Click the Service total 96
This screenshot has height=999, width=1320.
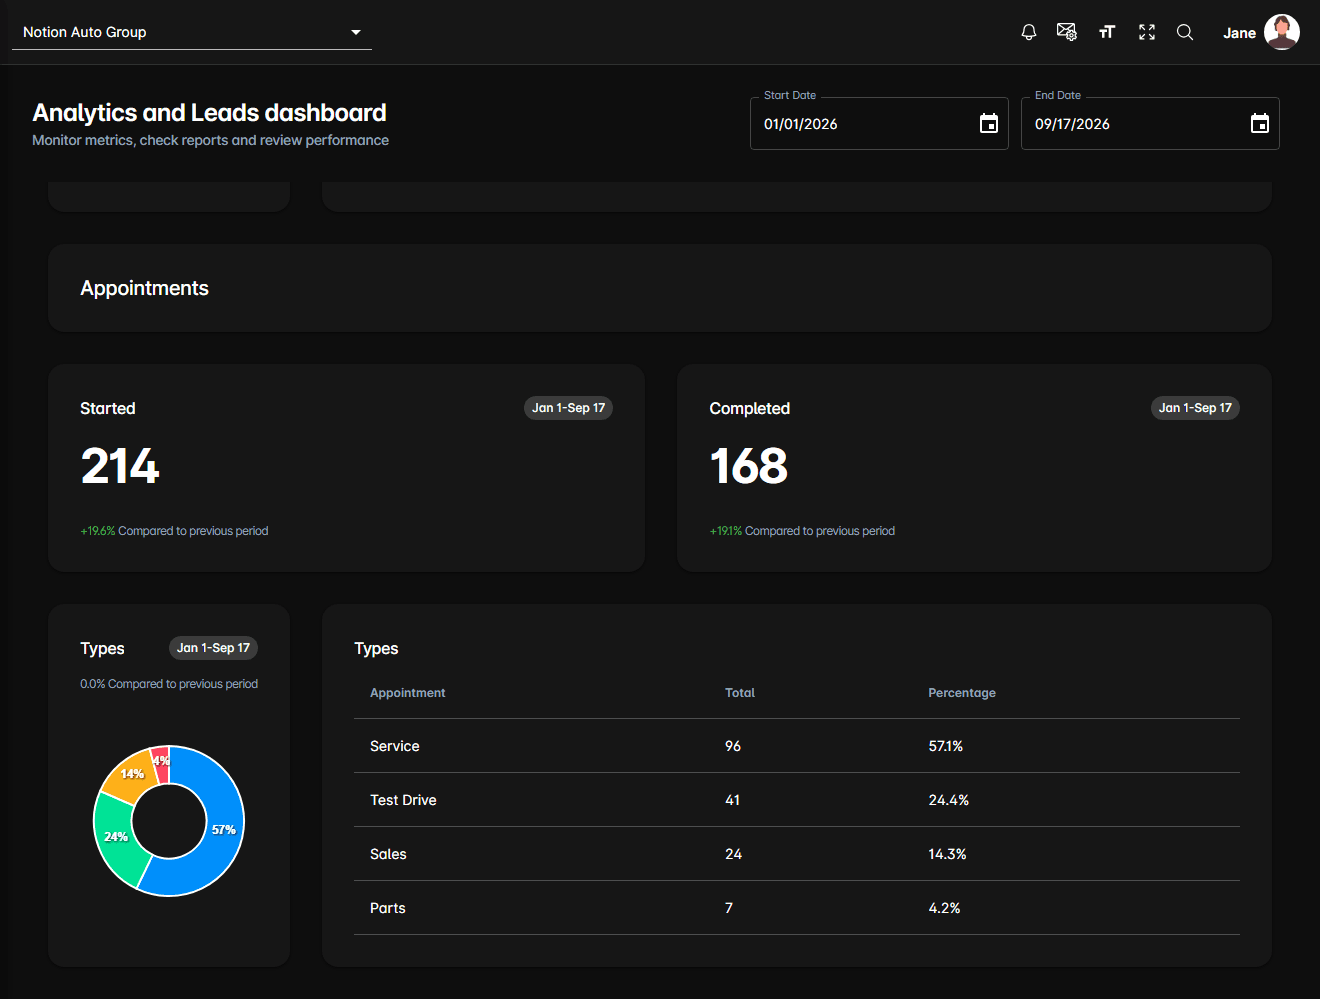pos(733,746)
